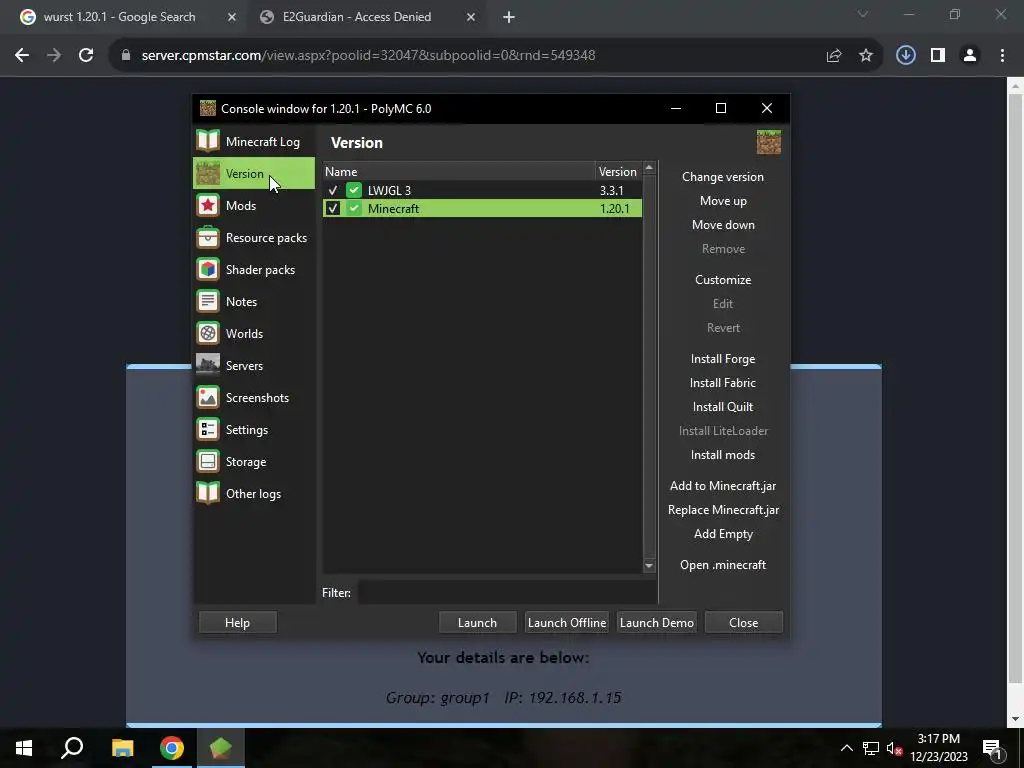The width and height of the screenshot is (1024, 768).
Task: Click Install Forge
Action: tap(723, 359)
